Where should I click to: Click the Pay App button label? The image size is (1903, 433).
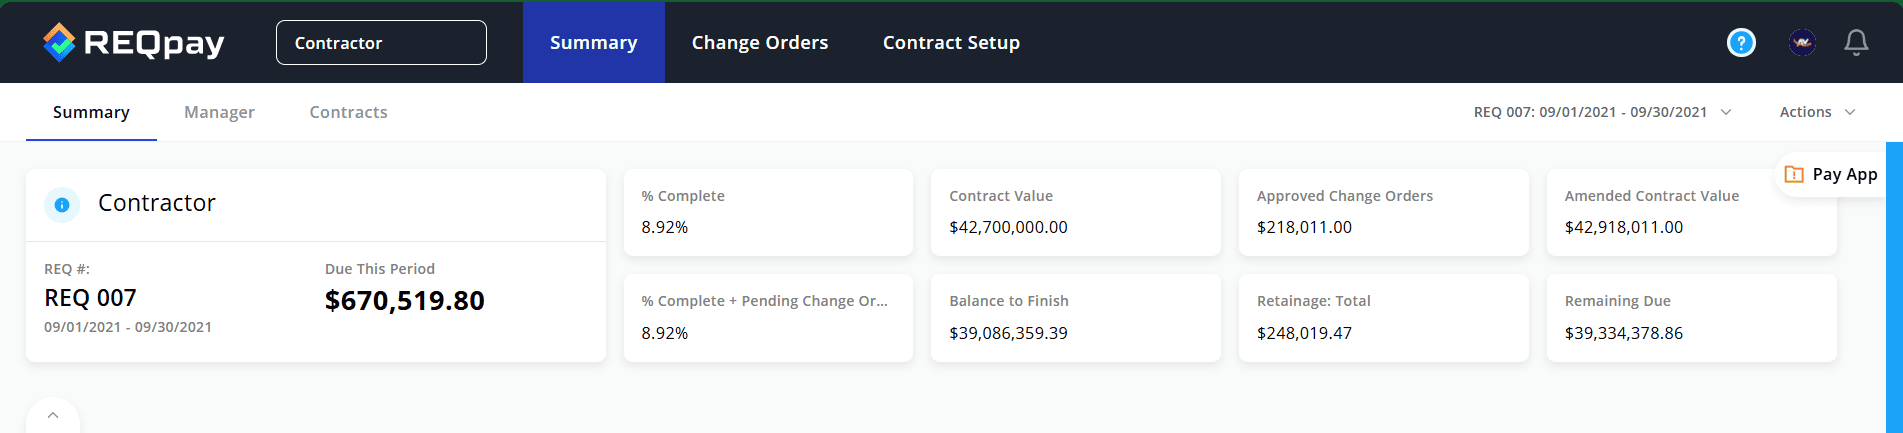[x=1844, y=174]
